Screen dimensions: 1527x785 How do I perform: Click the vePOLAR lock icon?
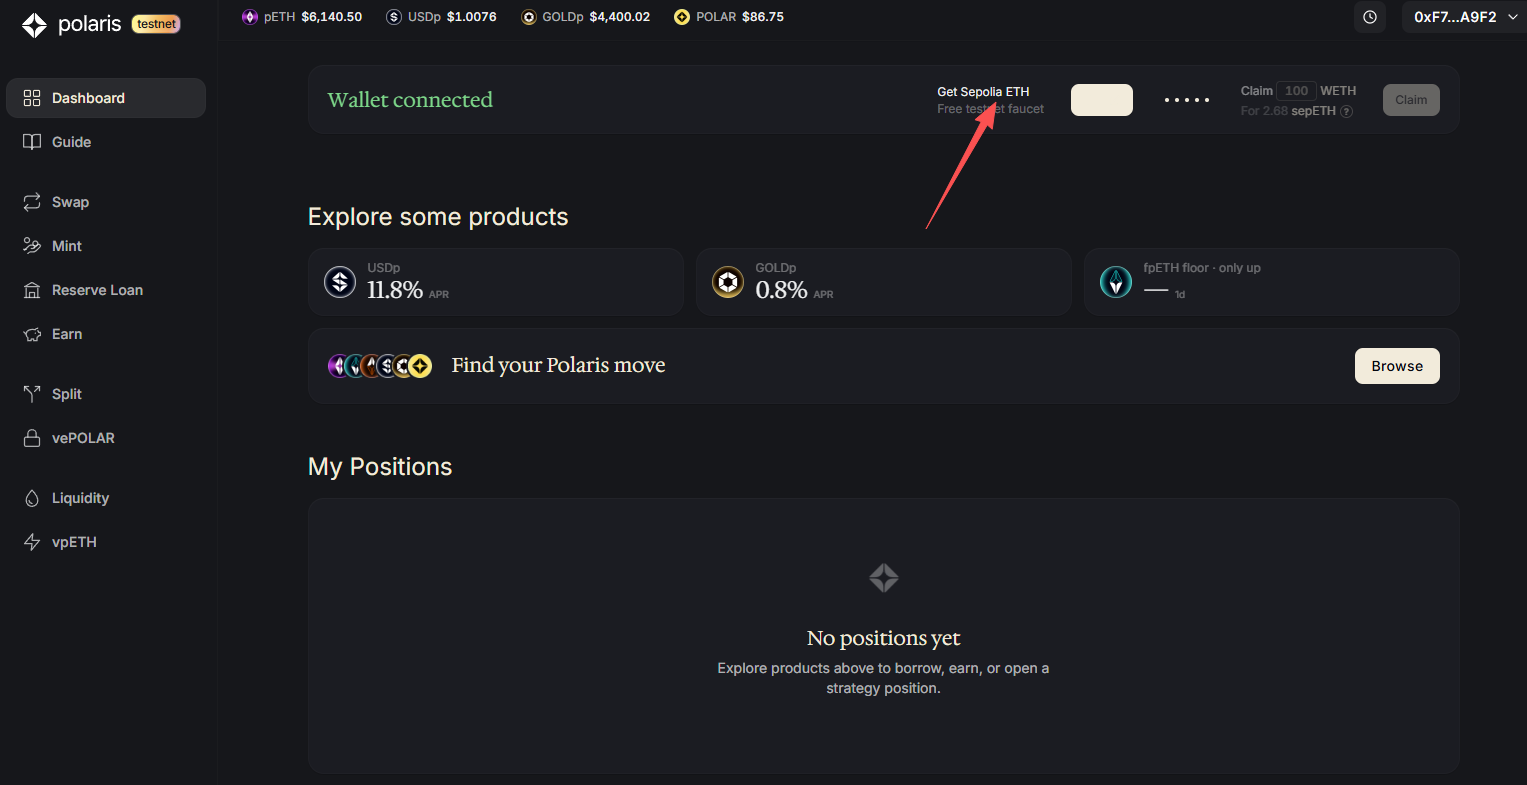[32, 438]
